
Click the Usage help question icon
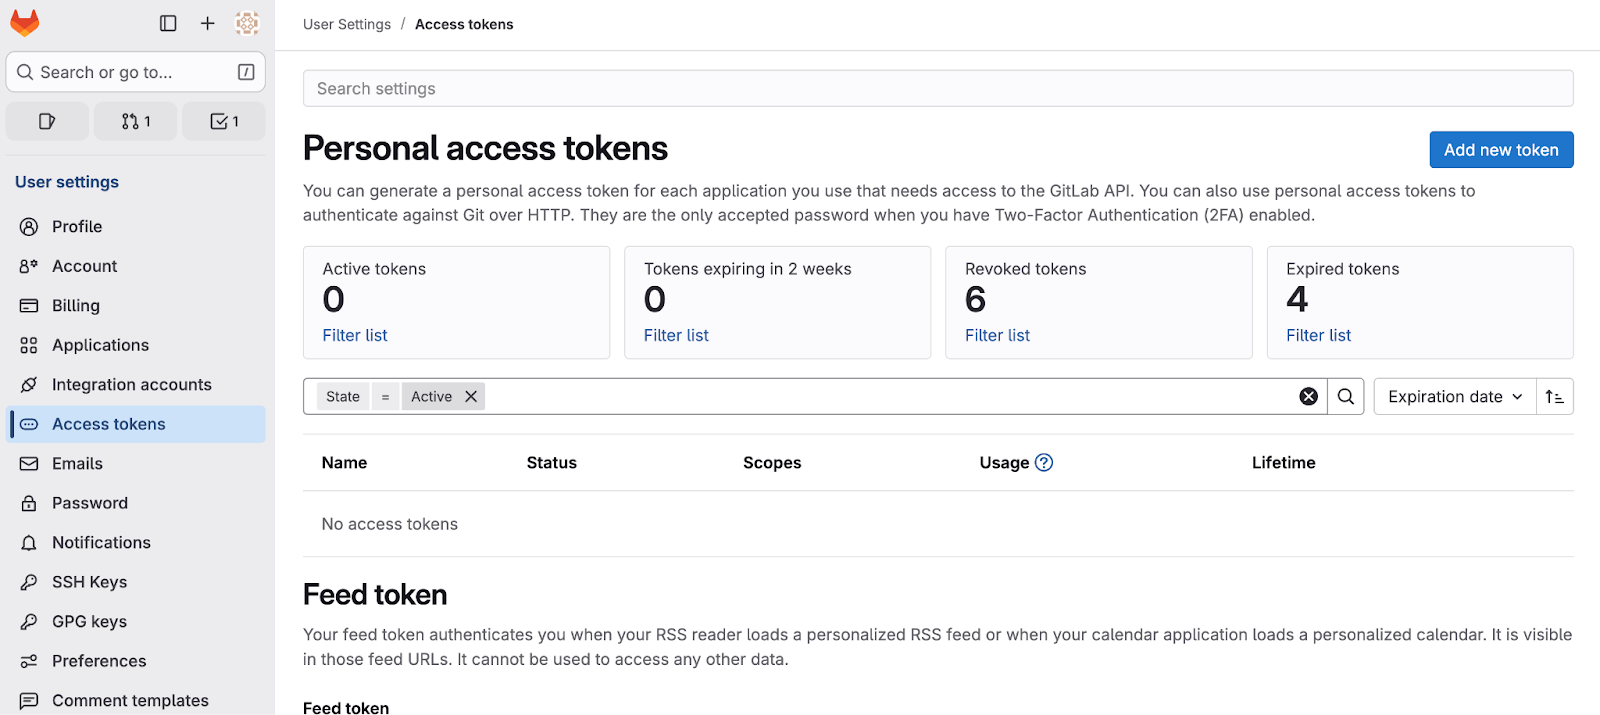tap(1044, 462)
